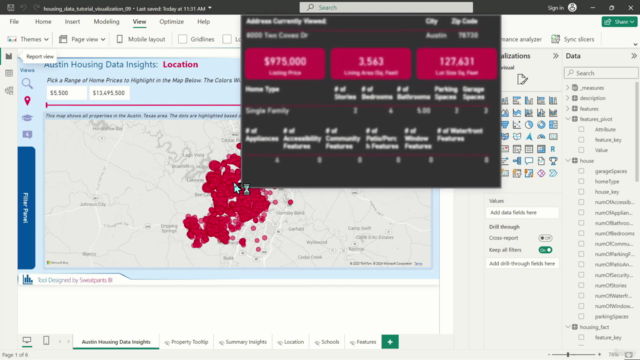
Task: Enable the Gridlines checkbox
Action: (182, 39)
